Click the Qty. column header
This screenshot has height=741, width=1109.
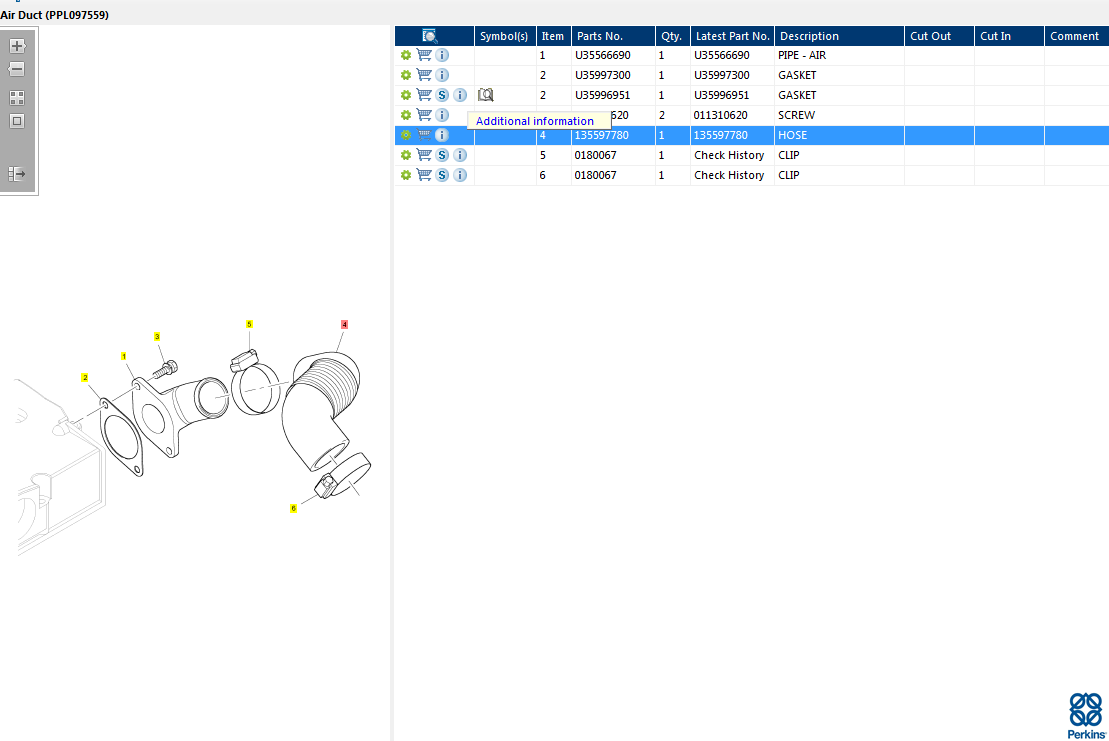coord(673,36)
